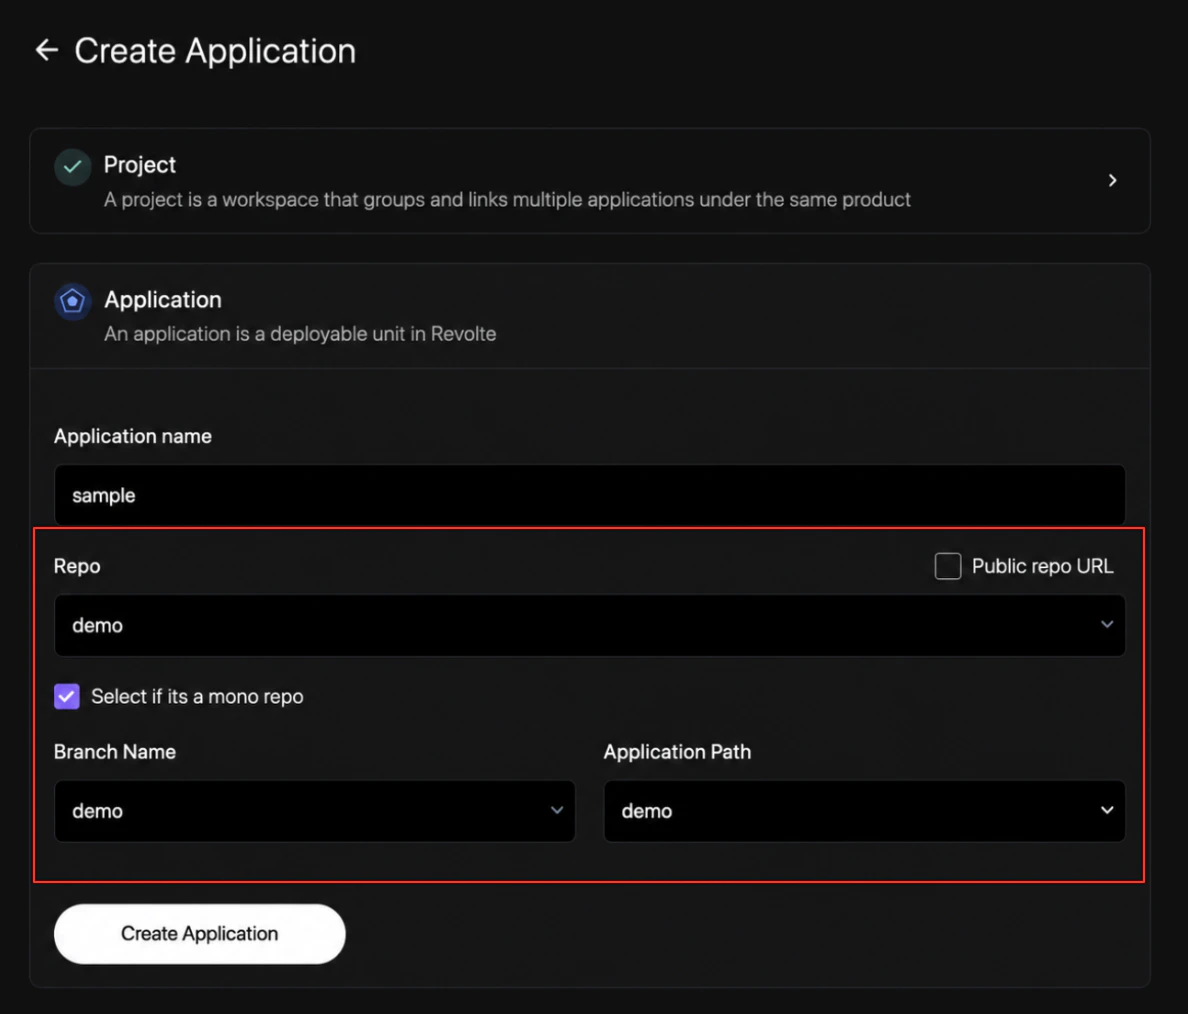Uncheck Select if its a mono repo

[67, 696]
